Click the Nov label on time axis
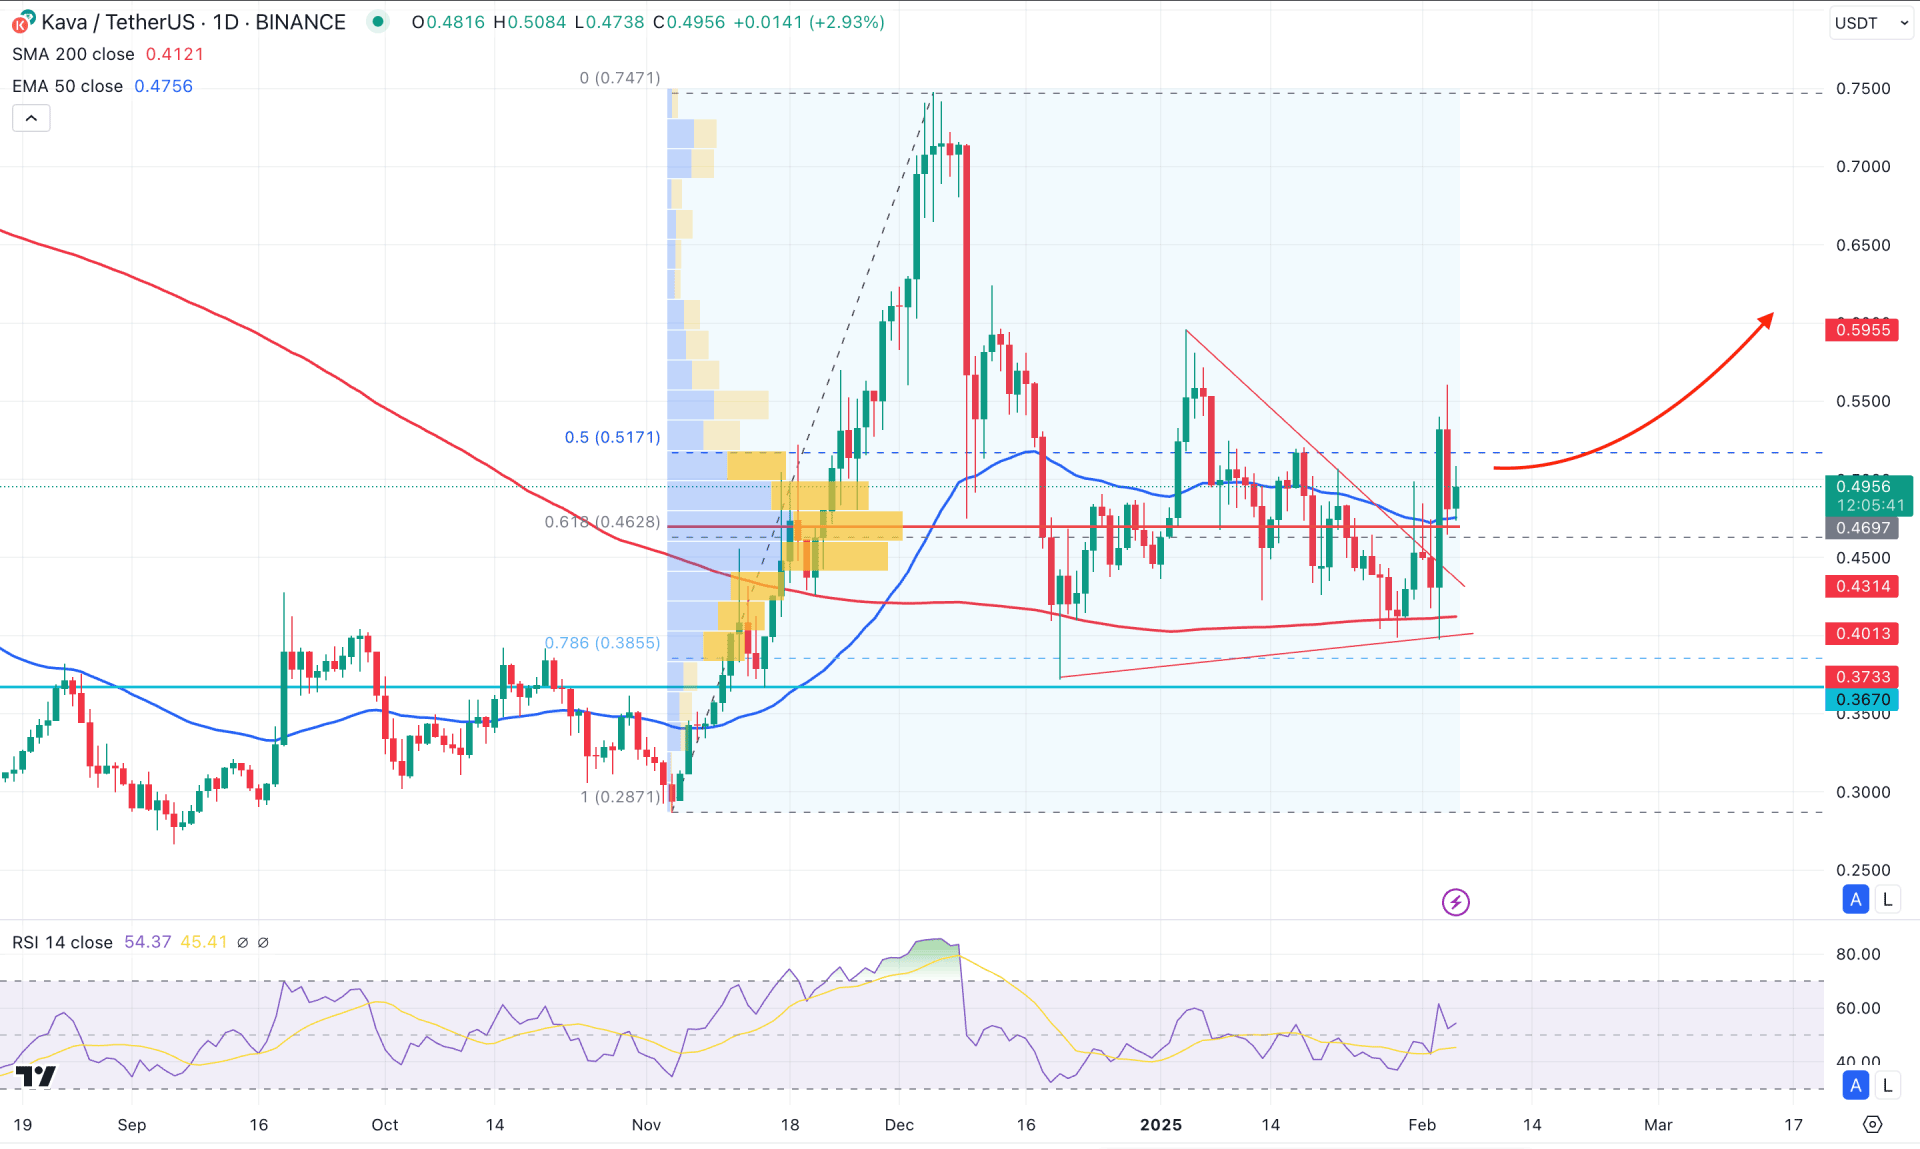Image resolution: width=1920 pixels, height=1149 pixels. [x=646, y=1125]
